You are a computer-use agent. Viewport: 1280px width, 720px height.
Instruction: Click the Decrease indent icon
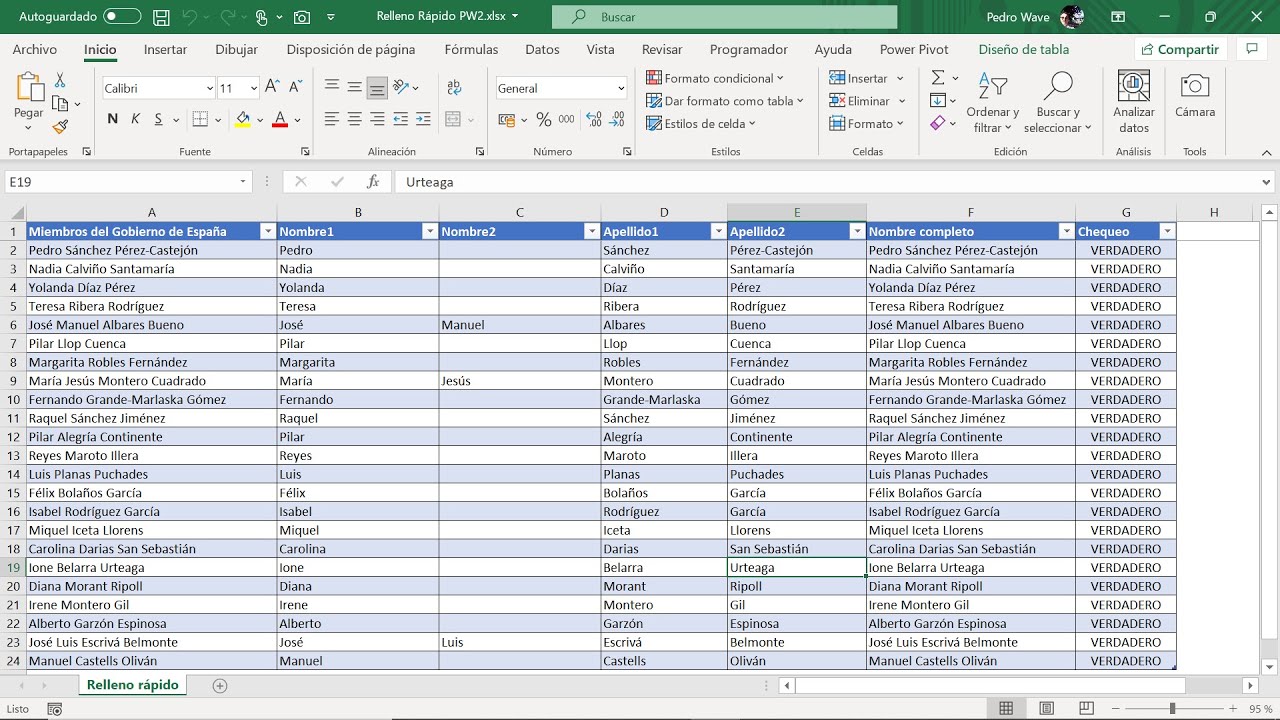(400, 119)
